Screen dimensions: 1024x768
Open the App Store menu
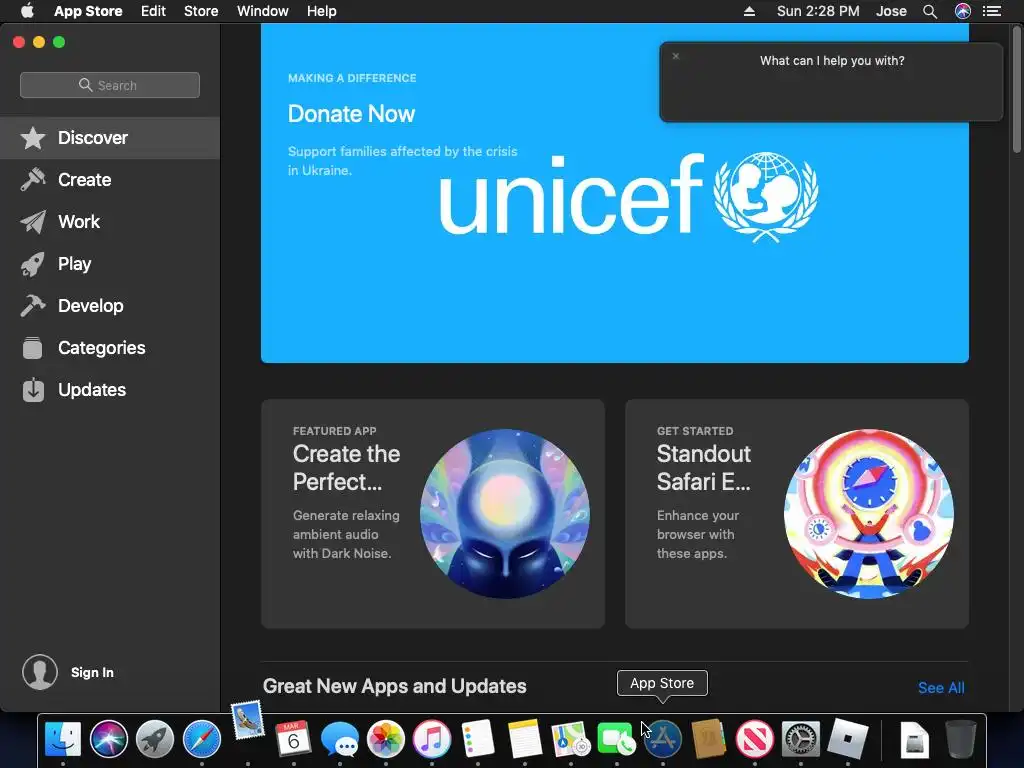(88, 11)
